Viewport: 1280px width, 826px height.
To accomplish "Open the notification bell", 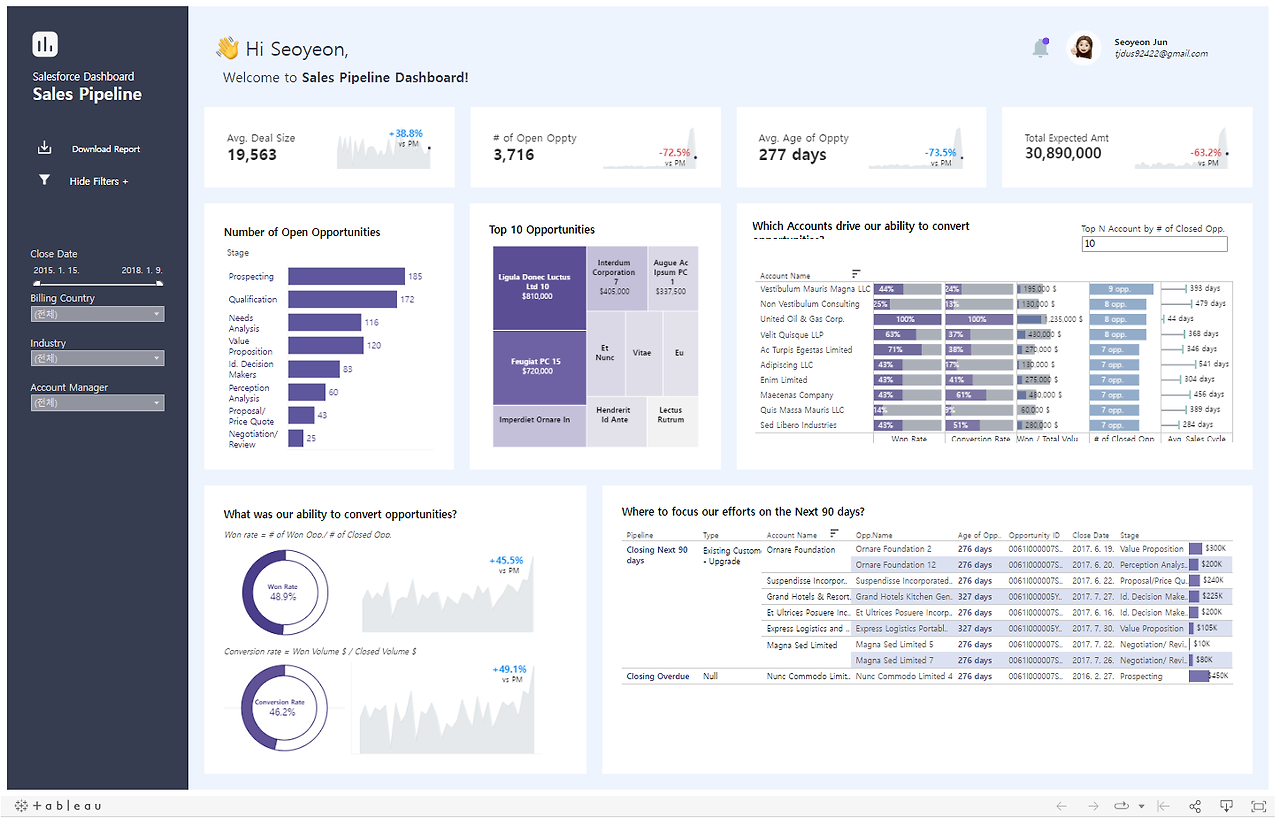I will [1040, 47].
